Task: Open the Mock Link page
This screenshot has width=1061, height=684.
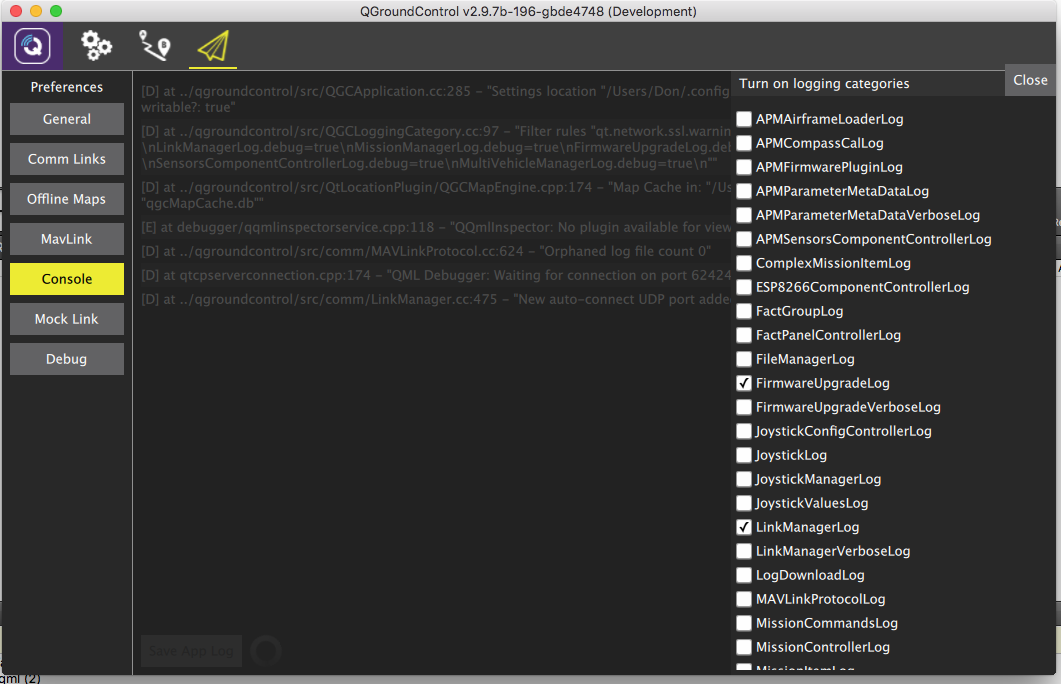Action: [67, 319]
